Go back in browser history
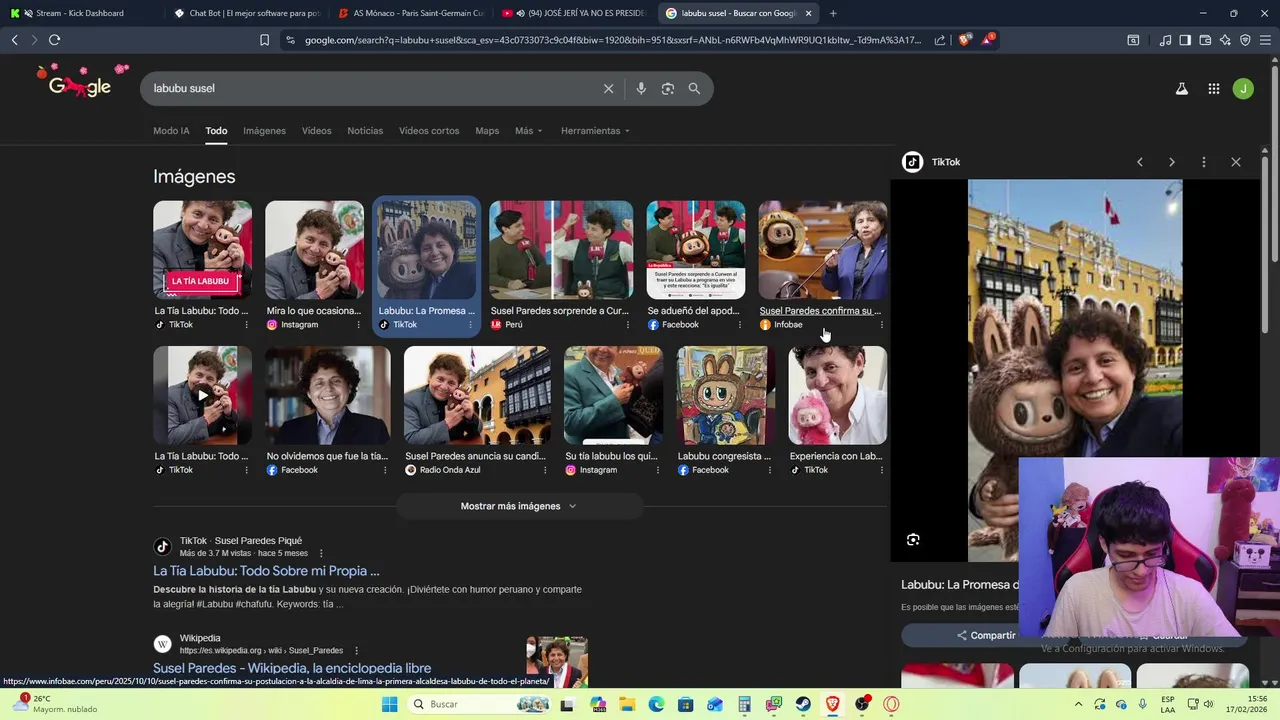 pos(14,40)
